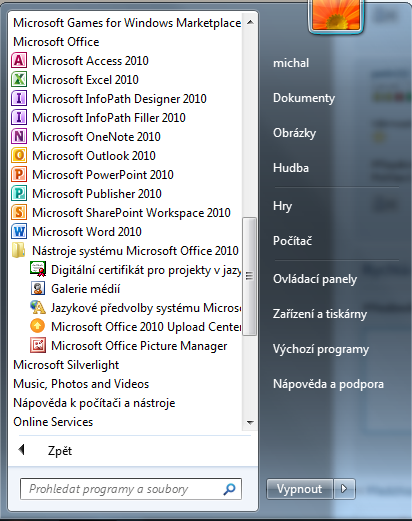Screen dimensions: 412x521
Task: Click the Vypnout shutdown button
Action: click(x=300, y=489)
